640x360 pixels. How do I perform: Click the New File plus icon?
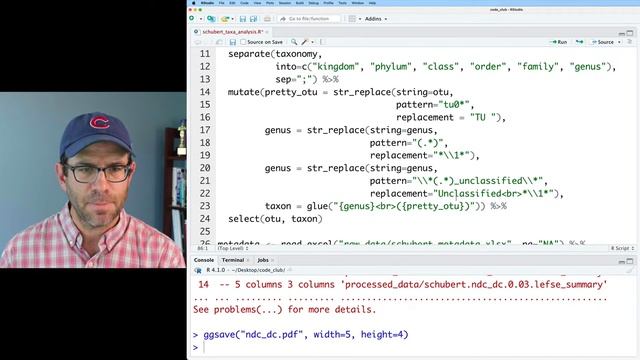point(192,19)
